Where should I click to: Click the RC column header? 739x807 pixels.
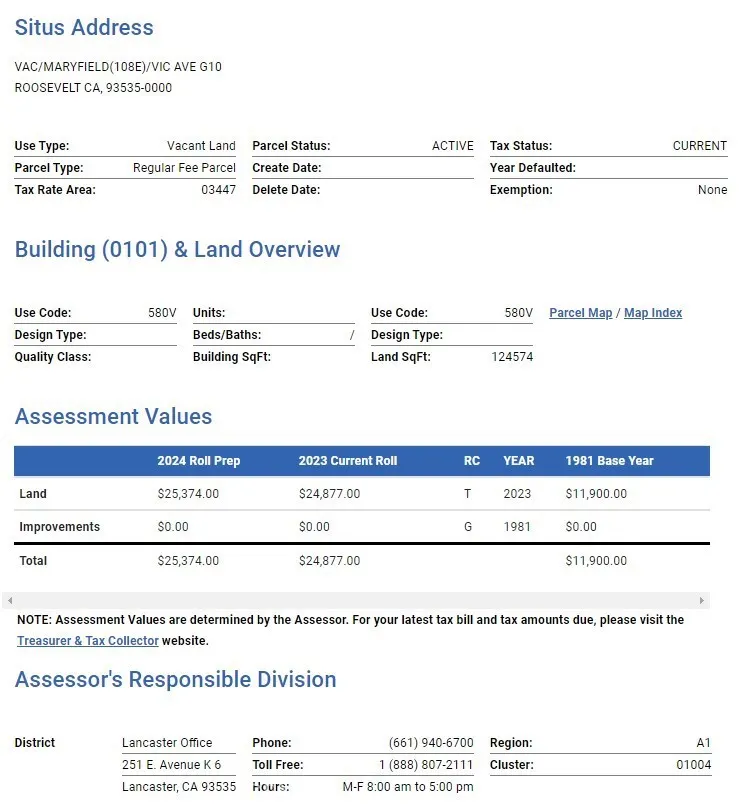click(x=472, y=461)
